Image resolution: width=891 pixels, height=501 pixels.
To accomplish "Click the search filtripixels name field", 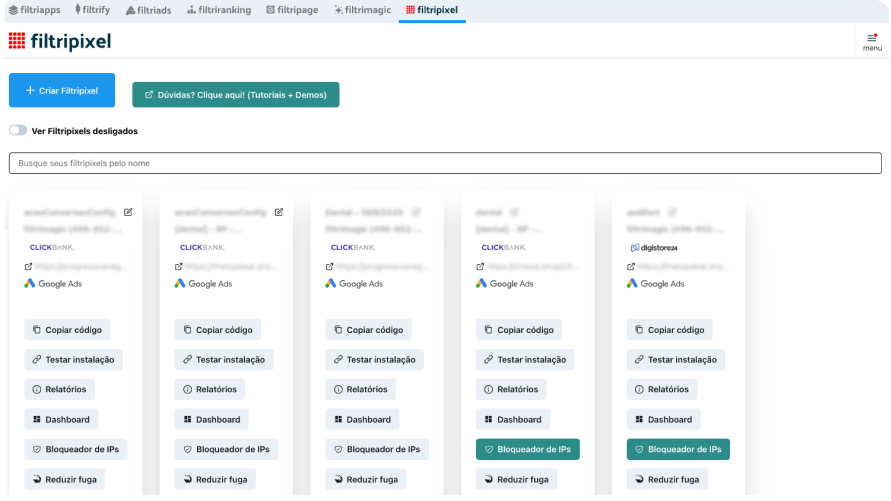I will pos(445,163).
